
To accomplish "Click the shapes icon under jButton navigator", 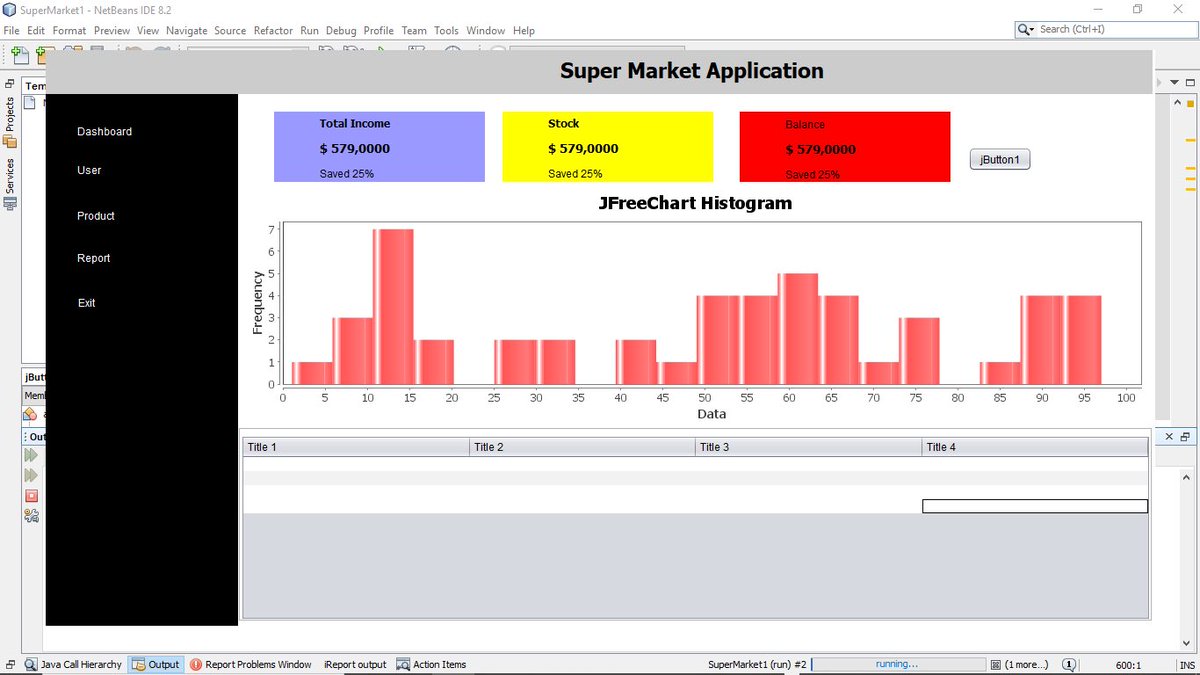I will [30, 414].
